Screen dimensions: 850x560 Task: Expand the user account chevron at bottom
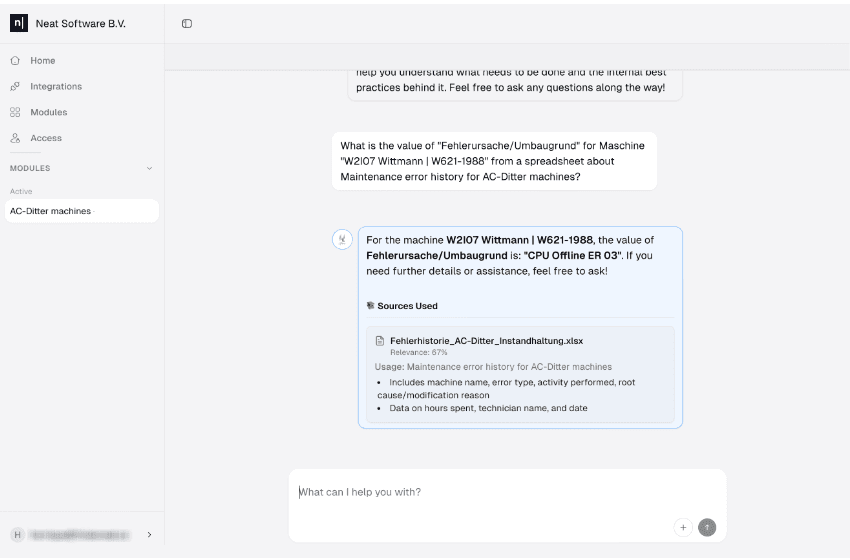[x=150, y=535]
